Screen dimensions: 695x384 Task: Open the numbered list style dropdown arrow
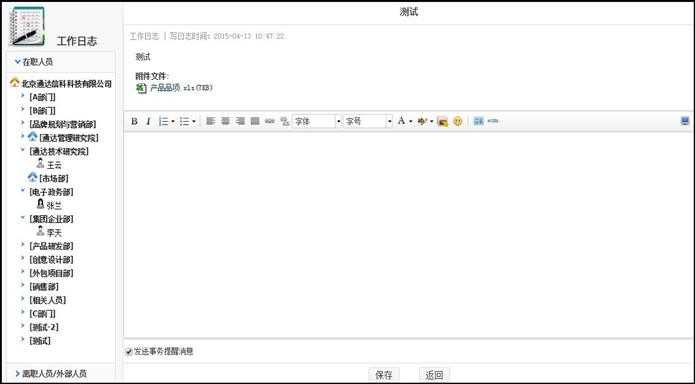(x=173, y=121)
